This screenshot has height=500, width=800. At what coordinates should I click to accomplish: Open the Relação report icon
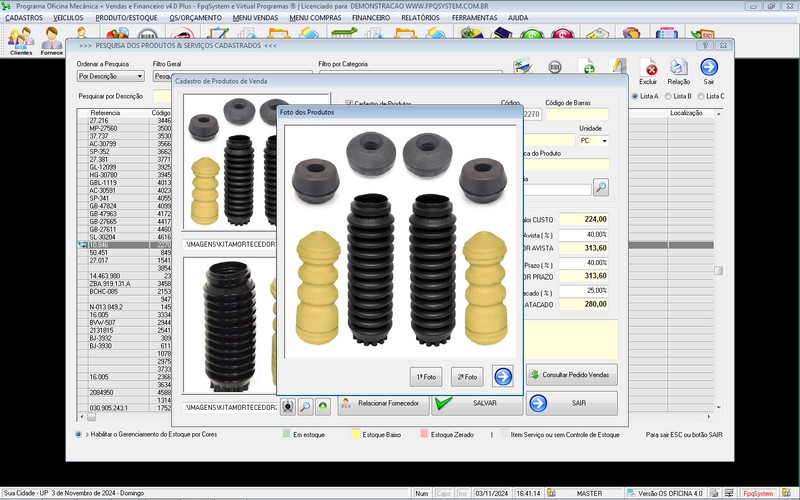pyautogui.click(x=679, y=69)
